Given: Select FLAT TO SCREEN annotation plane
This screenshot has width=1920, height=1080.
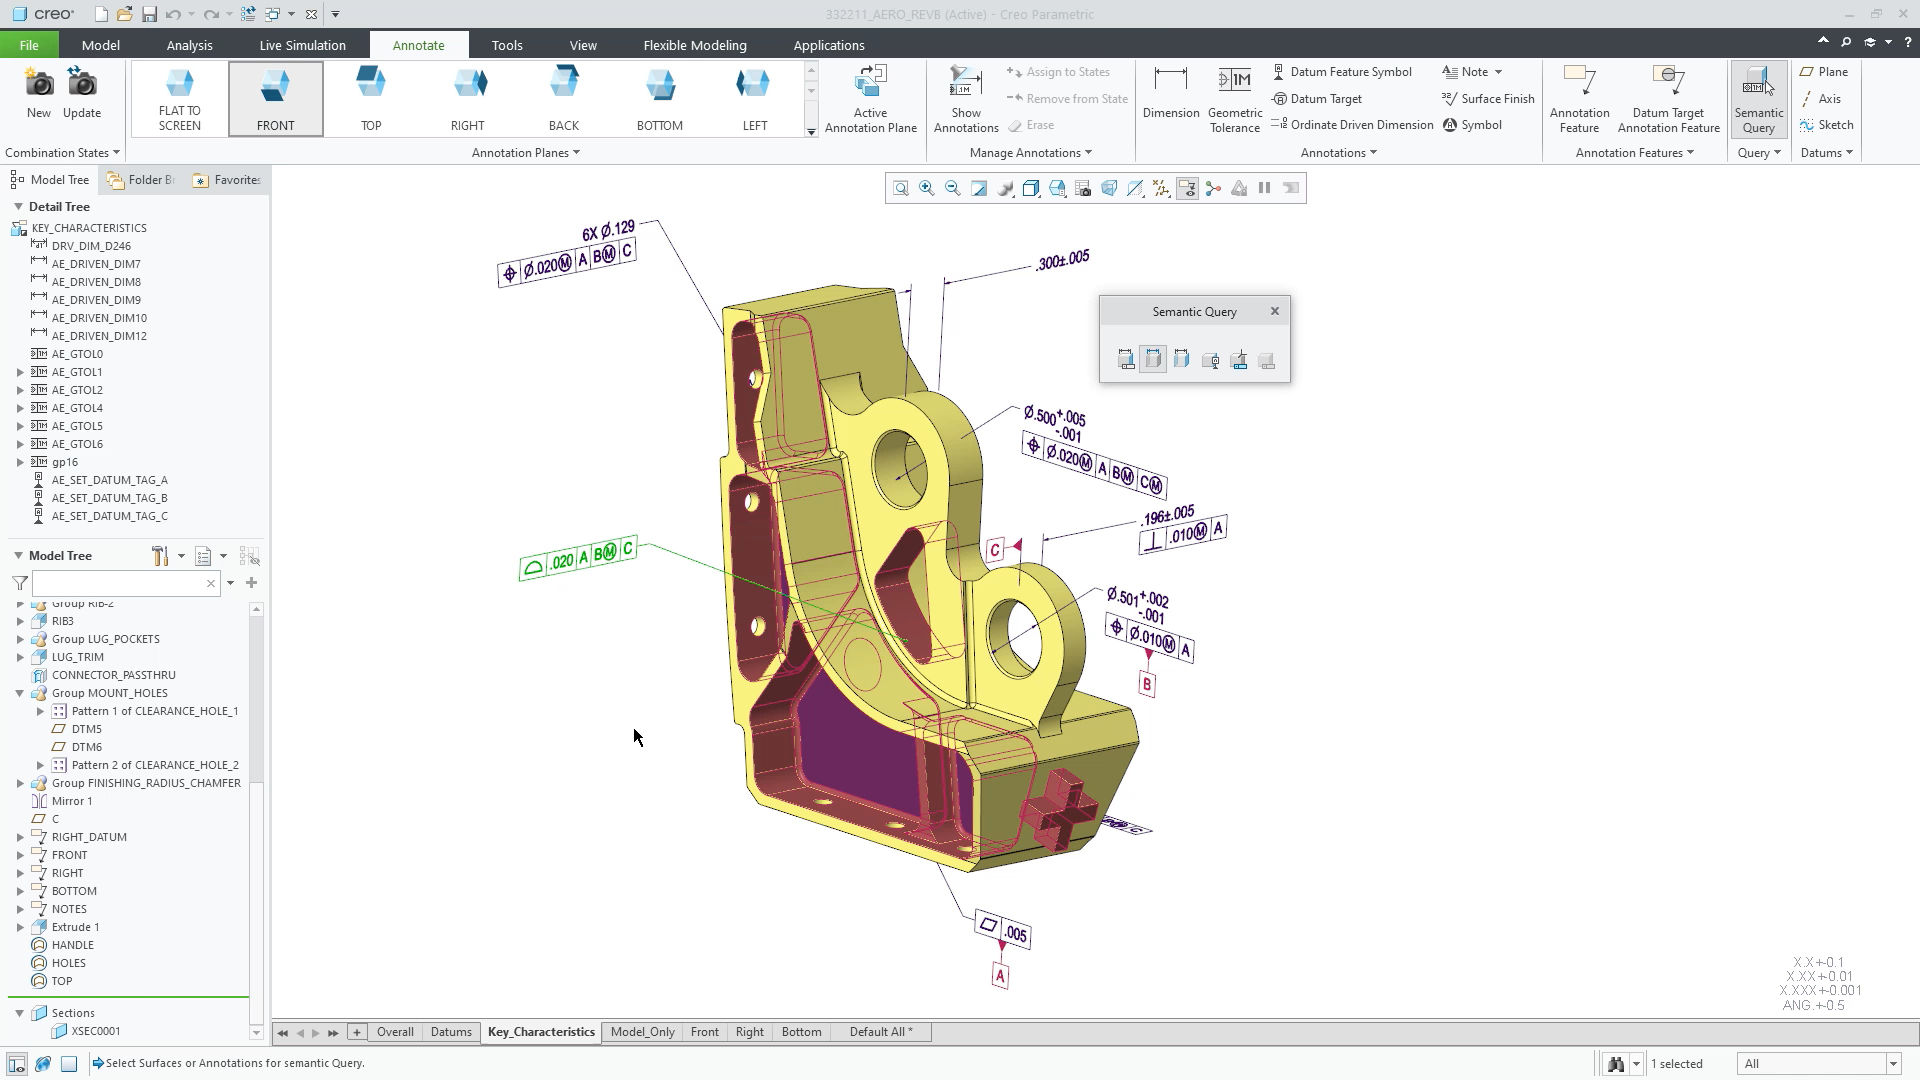Looking at the screenshot, I should [180, 99].
